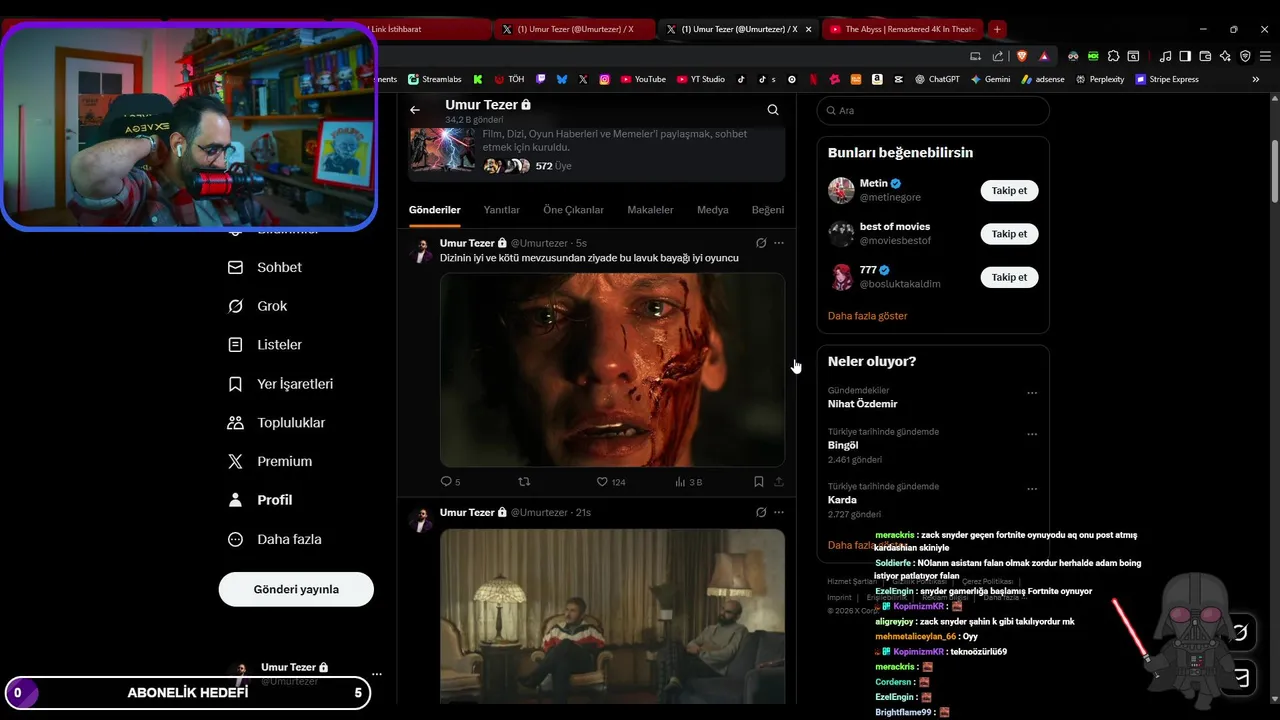1280x720 pixels.
Task: Open a new browser tab
Action: coord(997,29)
